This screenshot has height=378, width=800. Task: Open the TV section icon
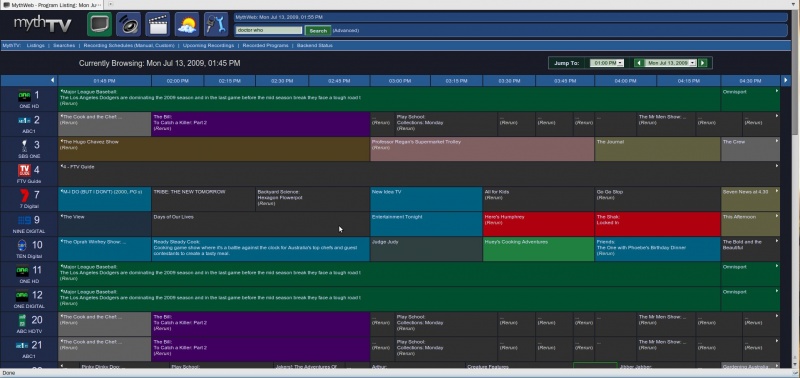pos(99,24)
